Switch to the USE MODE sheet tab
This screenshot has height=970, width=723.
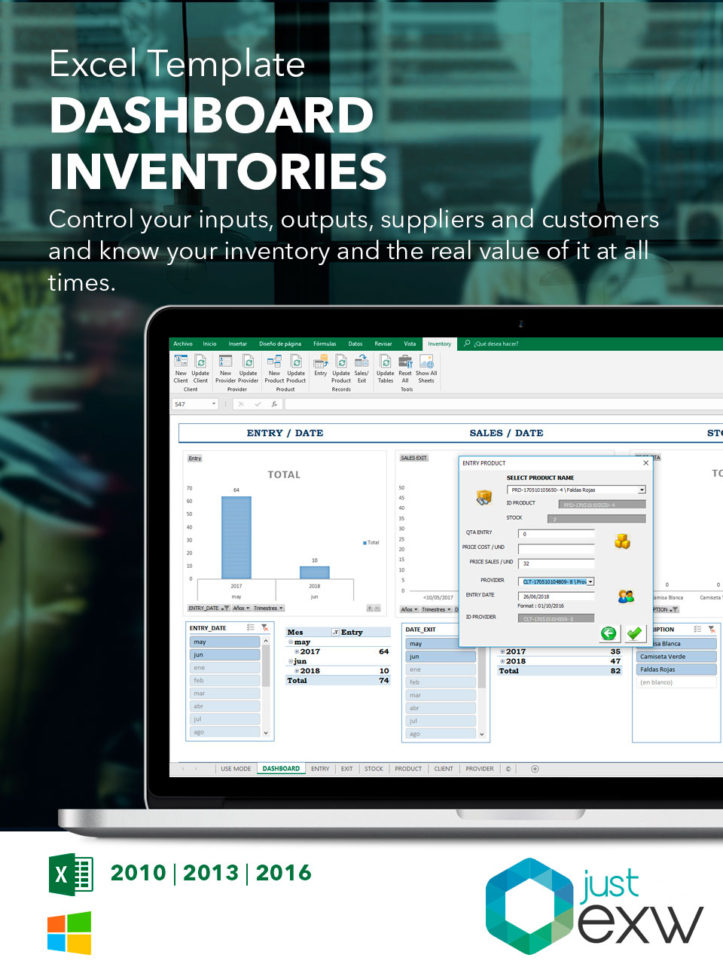(x=236, y=769)
